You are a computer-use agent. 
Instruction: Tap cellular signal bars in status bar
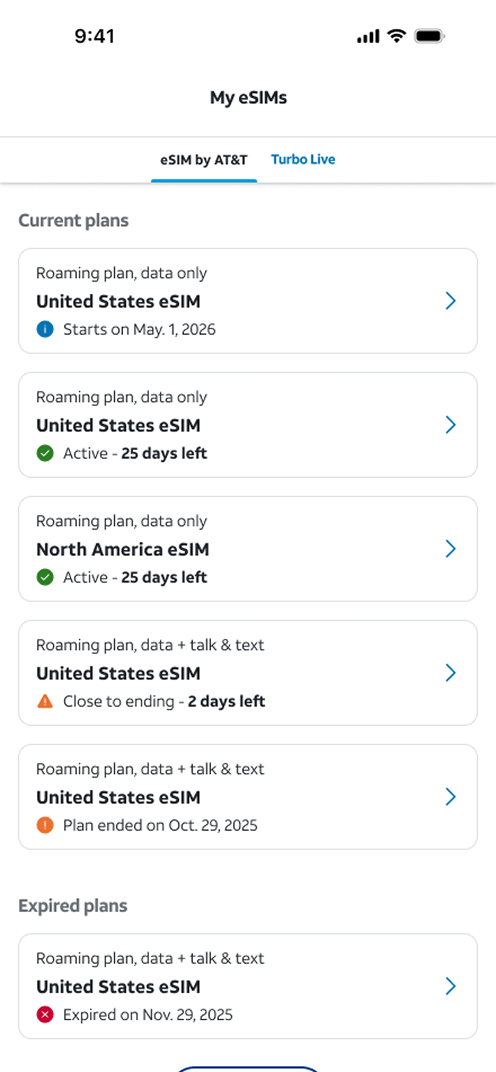coord(368,36)
